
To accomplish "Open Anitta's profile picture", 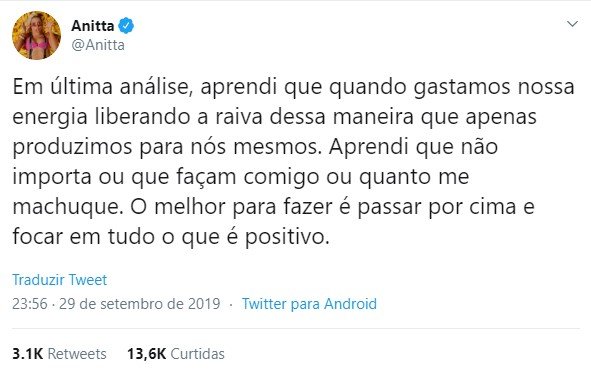I will click(37, 35).
